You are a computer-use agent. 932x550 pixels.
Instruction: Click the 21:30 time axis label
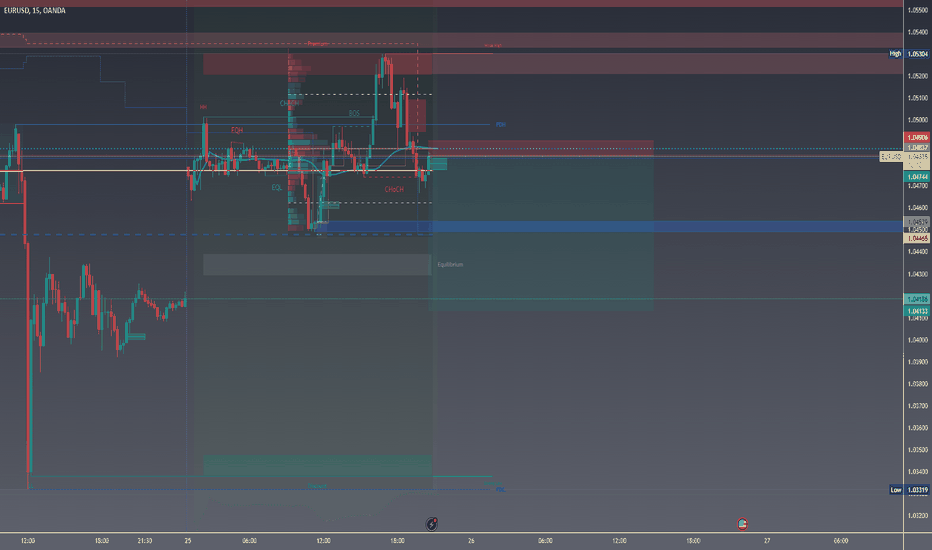click(x=144, y=541)
